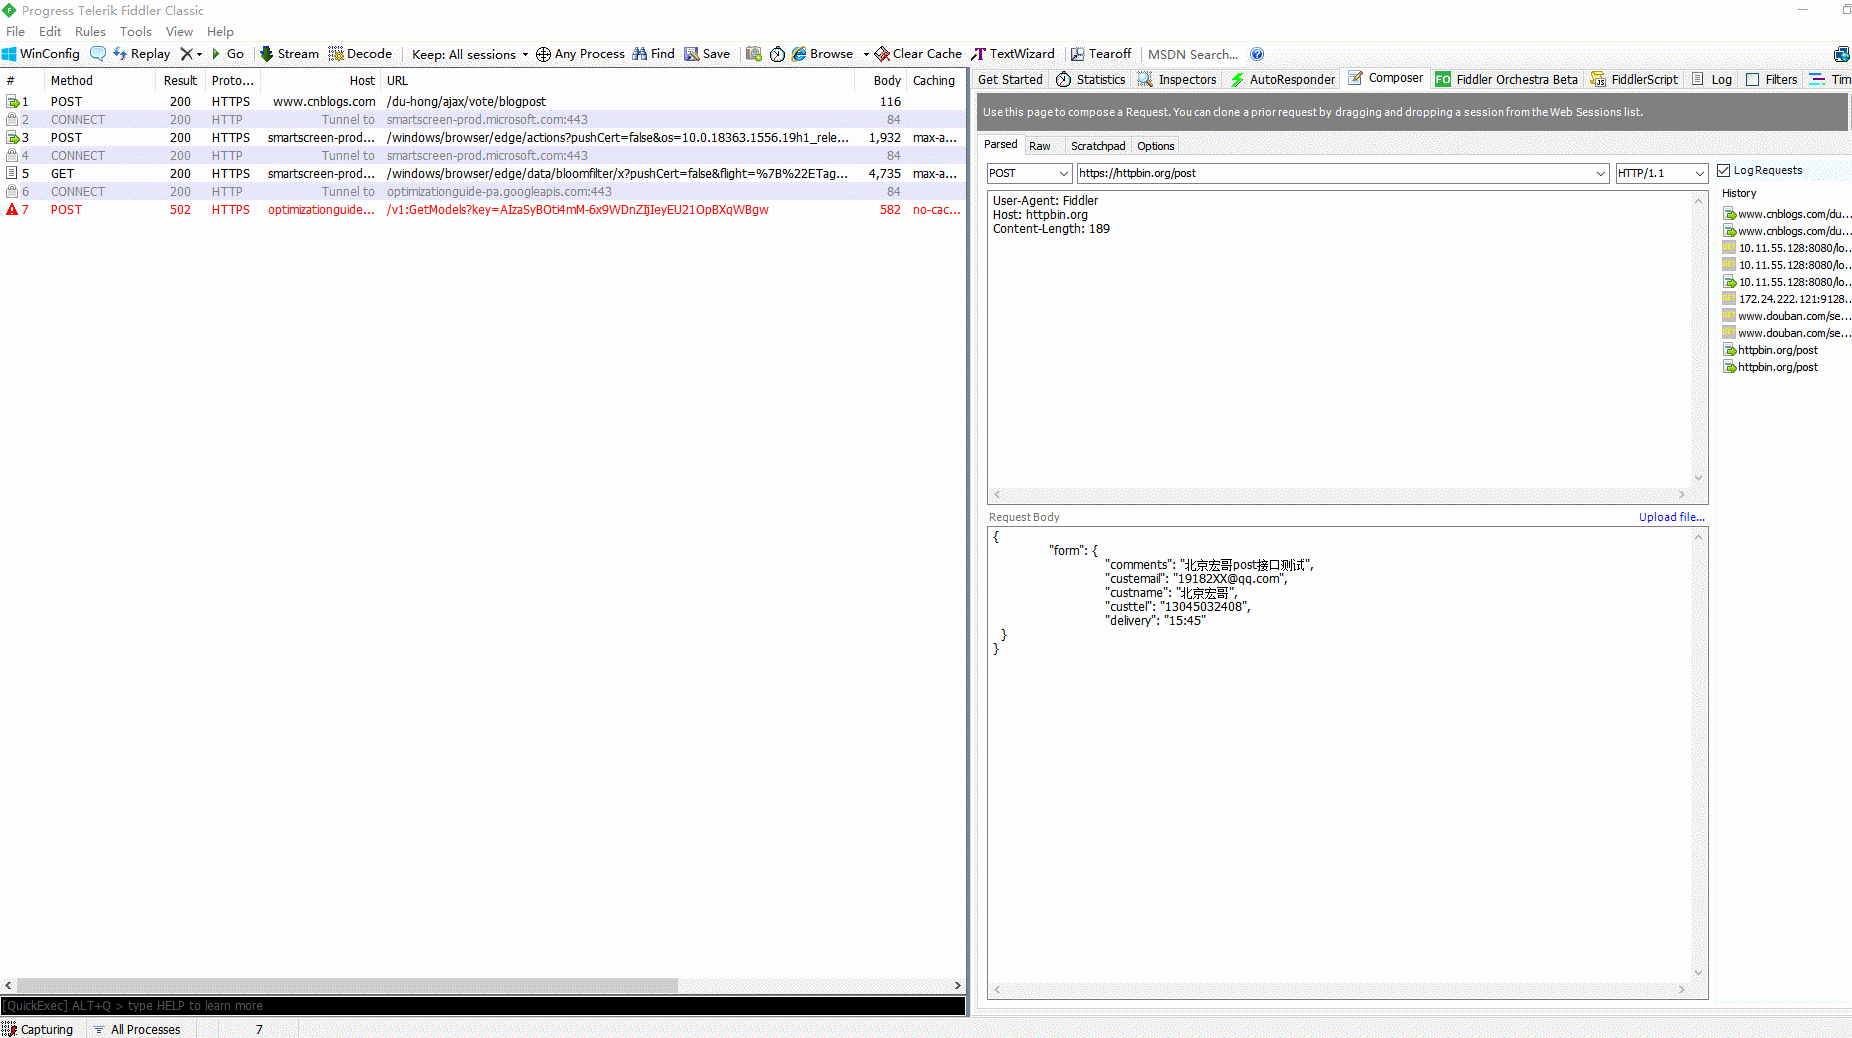Click the Any Process target icon
Viewport: 1852px width, 1038px height.
[543, 54]
